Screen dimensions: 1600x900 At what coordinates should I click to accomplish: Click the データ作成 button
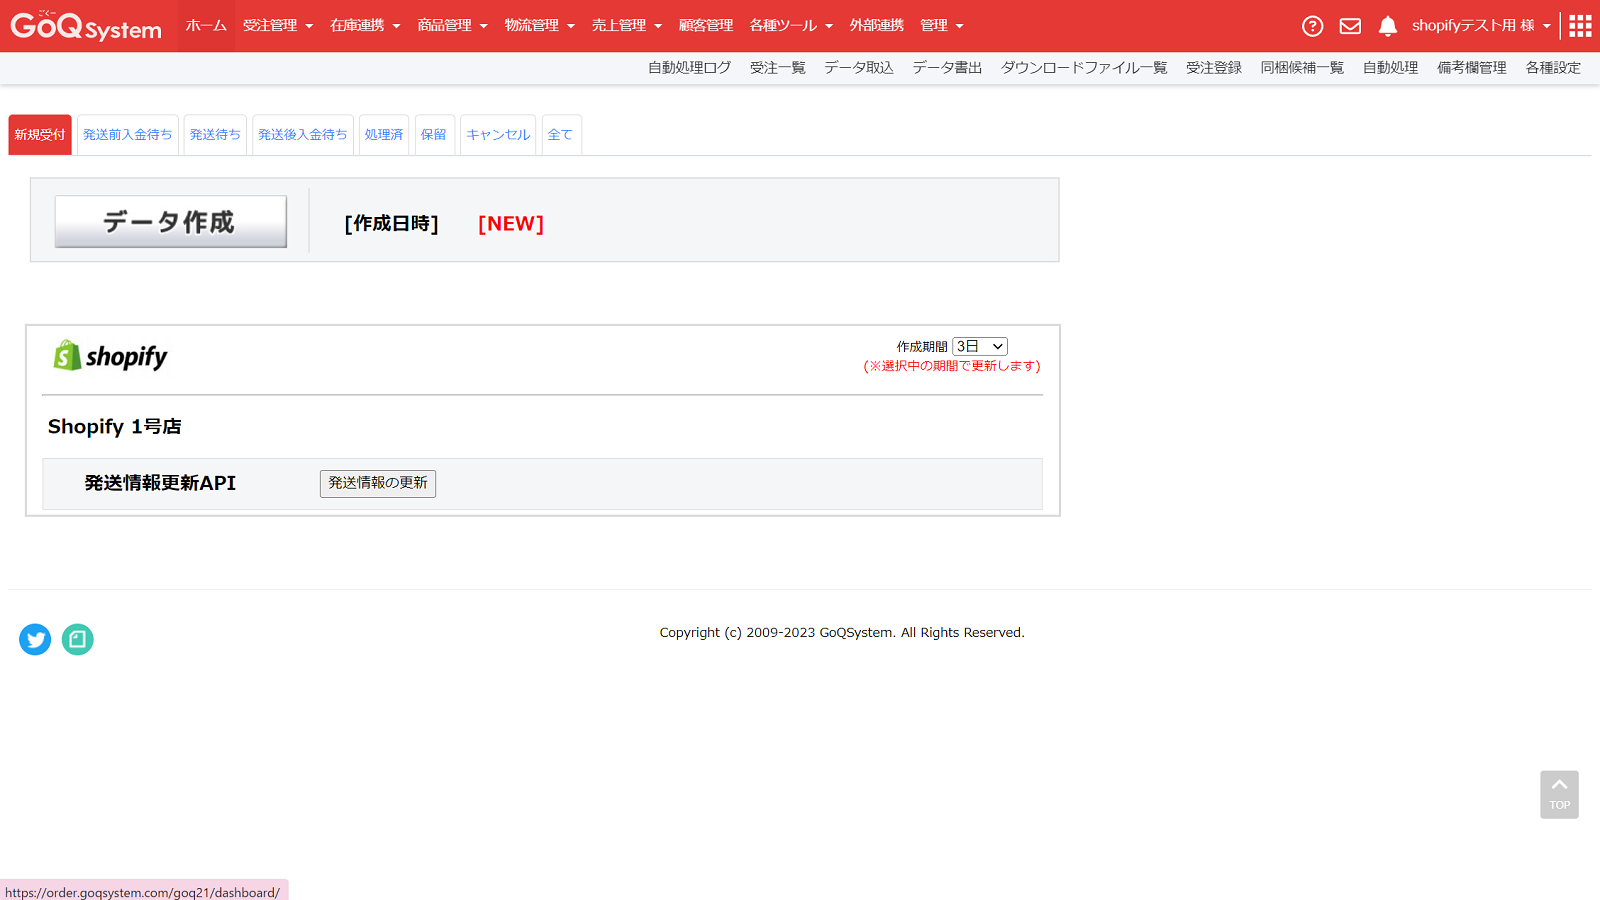pyautogui.click(x=171, y=221)
